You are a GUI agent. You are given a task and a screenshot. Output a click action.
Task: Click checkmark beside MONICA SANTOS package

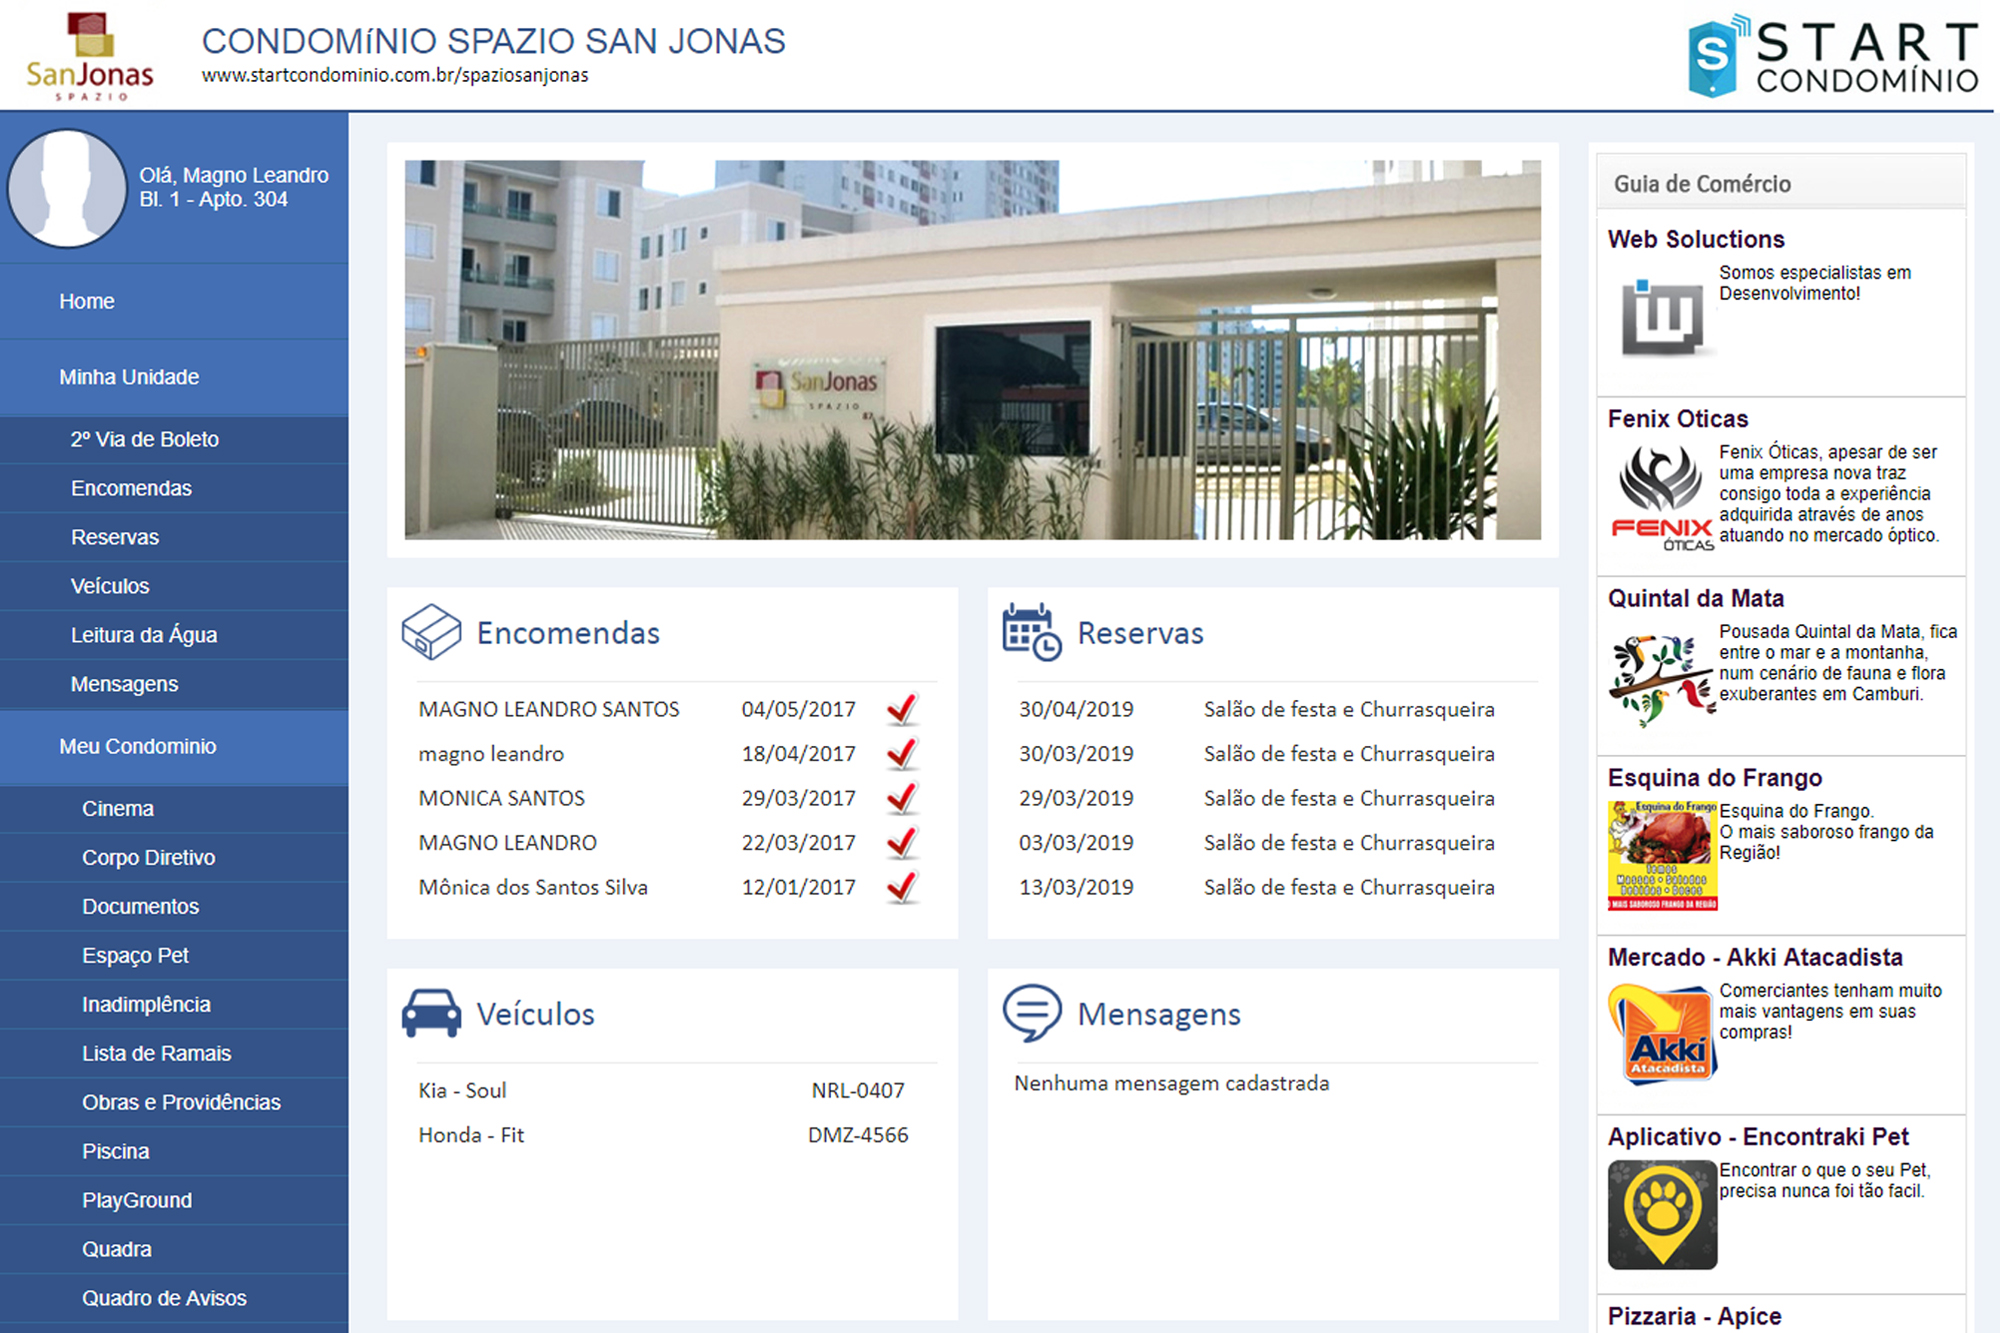(x=902, y=798)
